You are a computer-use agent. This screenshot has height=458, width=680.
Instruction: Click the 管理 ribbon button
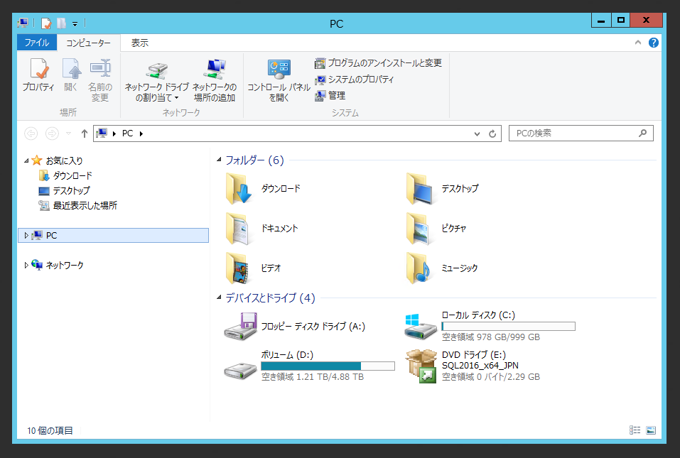tap(330, 95)
